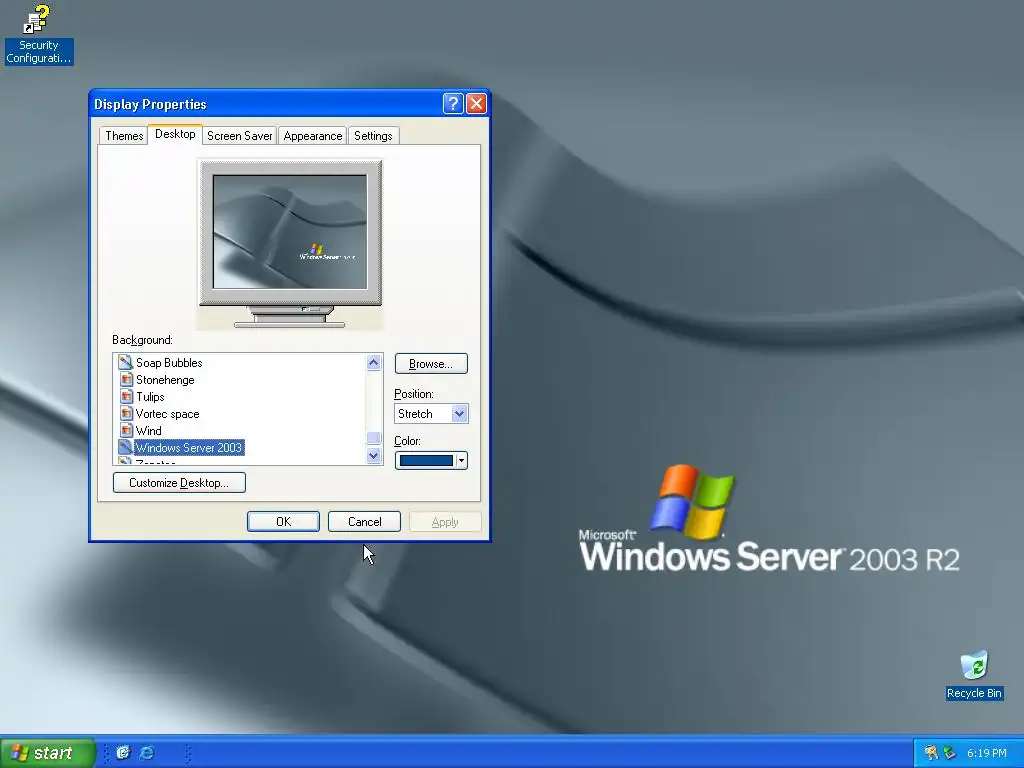
Task: Go to the Settings tab
Action: pos(373,136)
